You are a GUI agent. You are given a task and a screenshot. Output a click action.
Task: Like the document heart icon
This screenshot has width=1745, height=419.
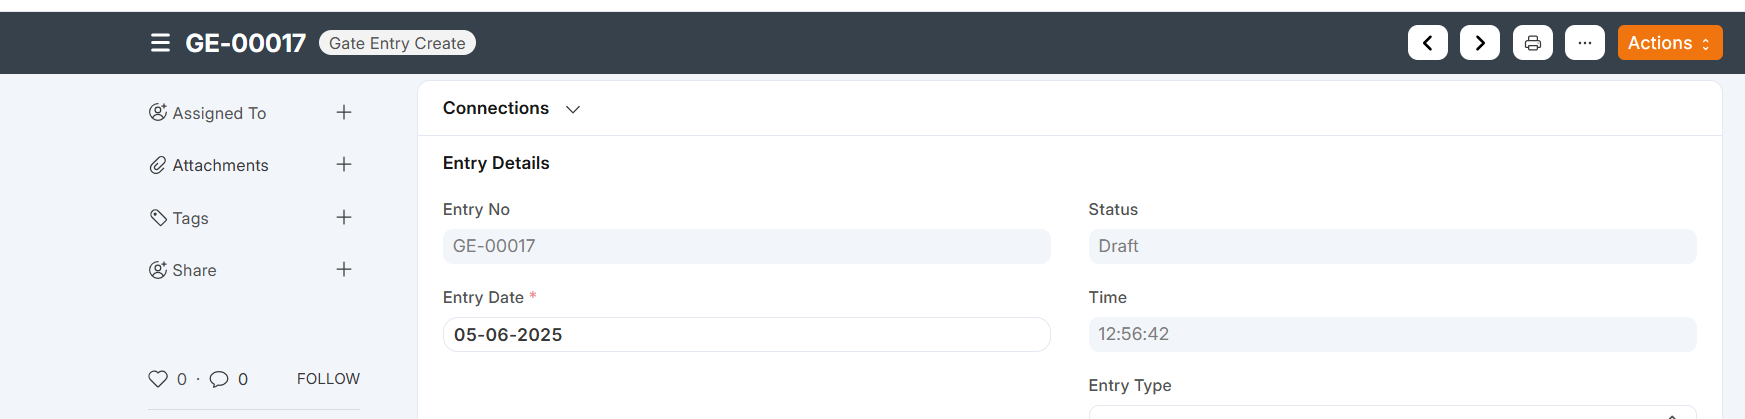pos(158,379)
